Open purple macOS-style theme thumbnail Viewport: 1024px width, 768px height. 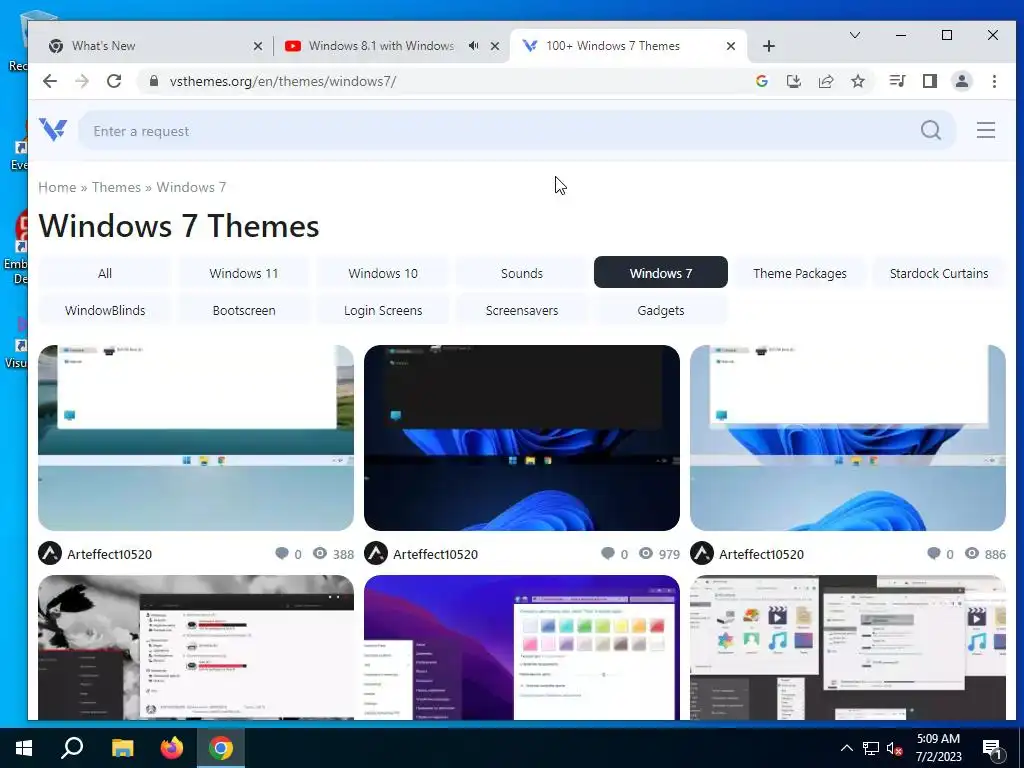pyautogui.click(x=522, y=647)
